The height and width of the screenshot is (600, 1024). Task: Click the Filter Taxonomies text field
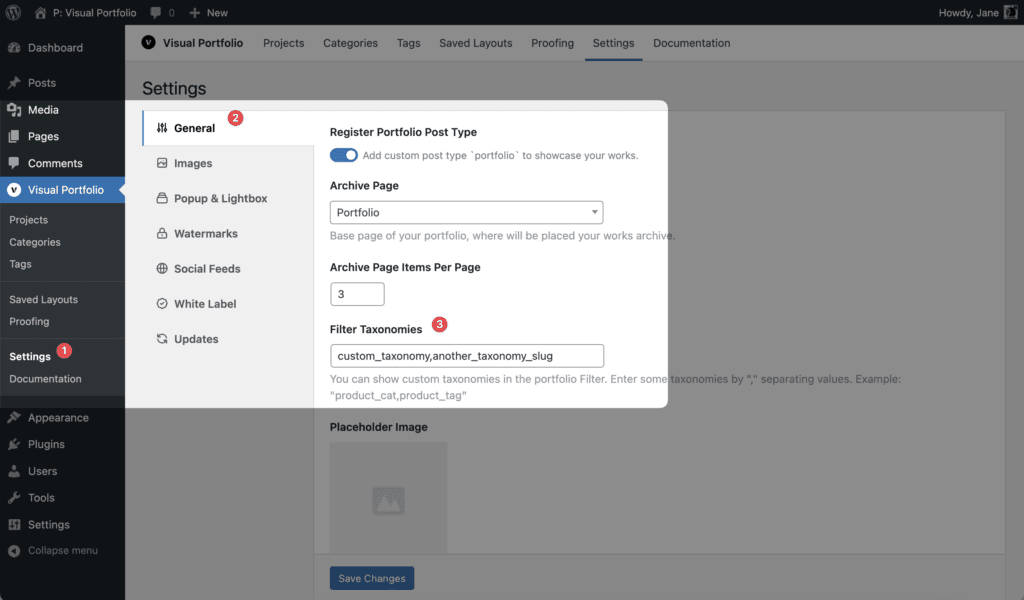coord(467,356)
